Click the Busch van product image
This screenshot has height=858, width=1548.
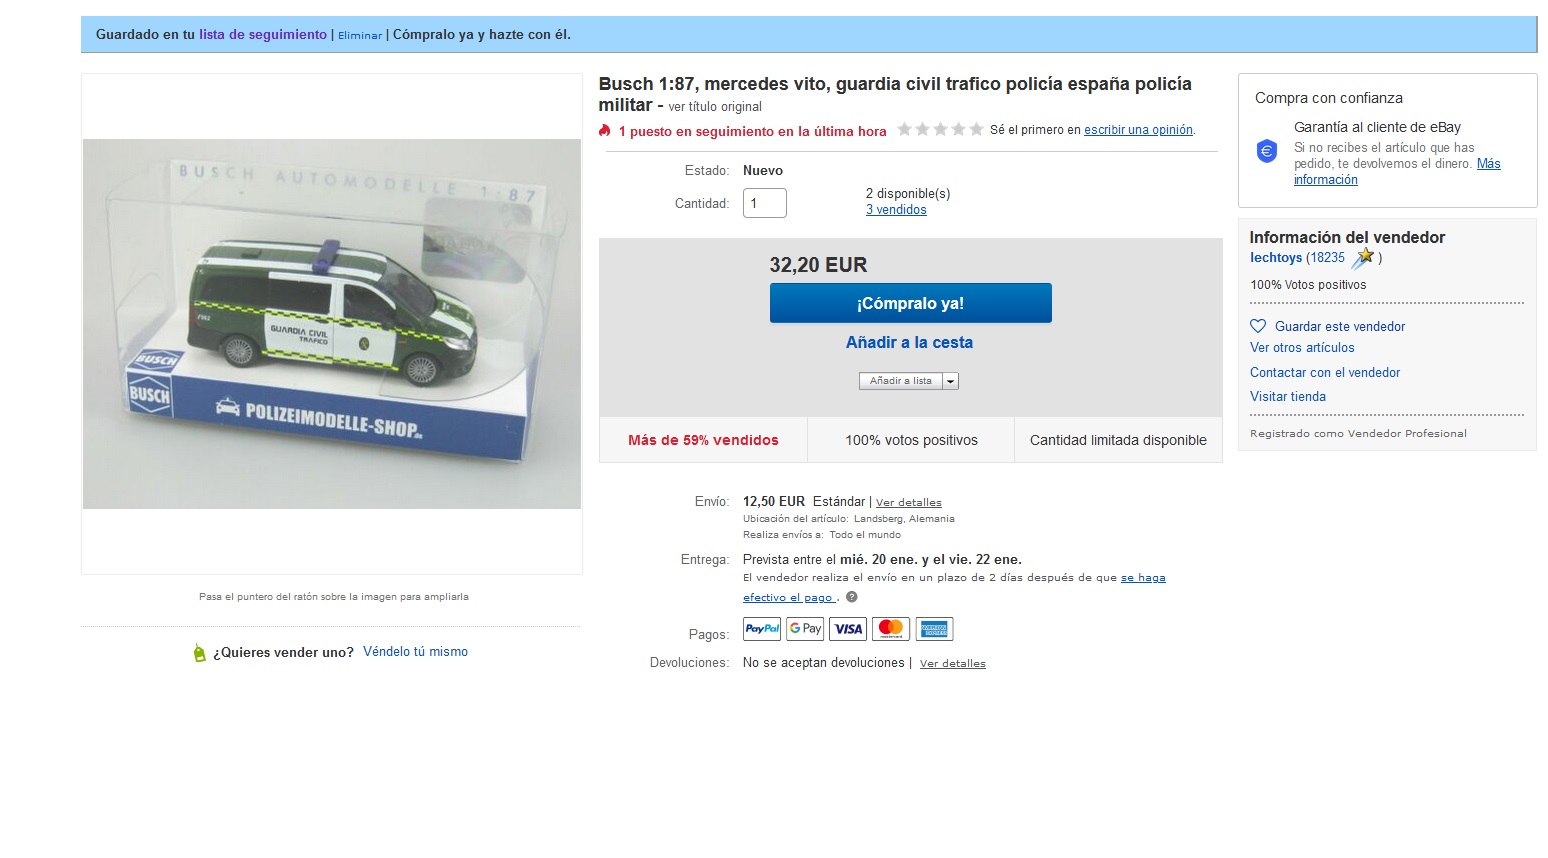pyautogui.click(x=332, y=324)
